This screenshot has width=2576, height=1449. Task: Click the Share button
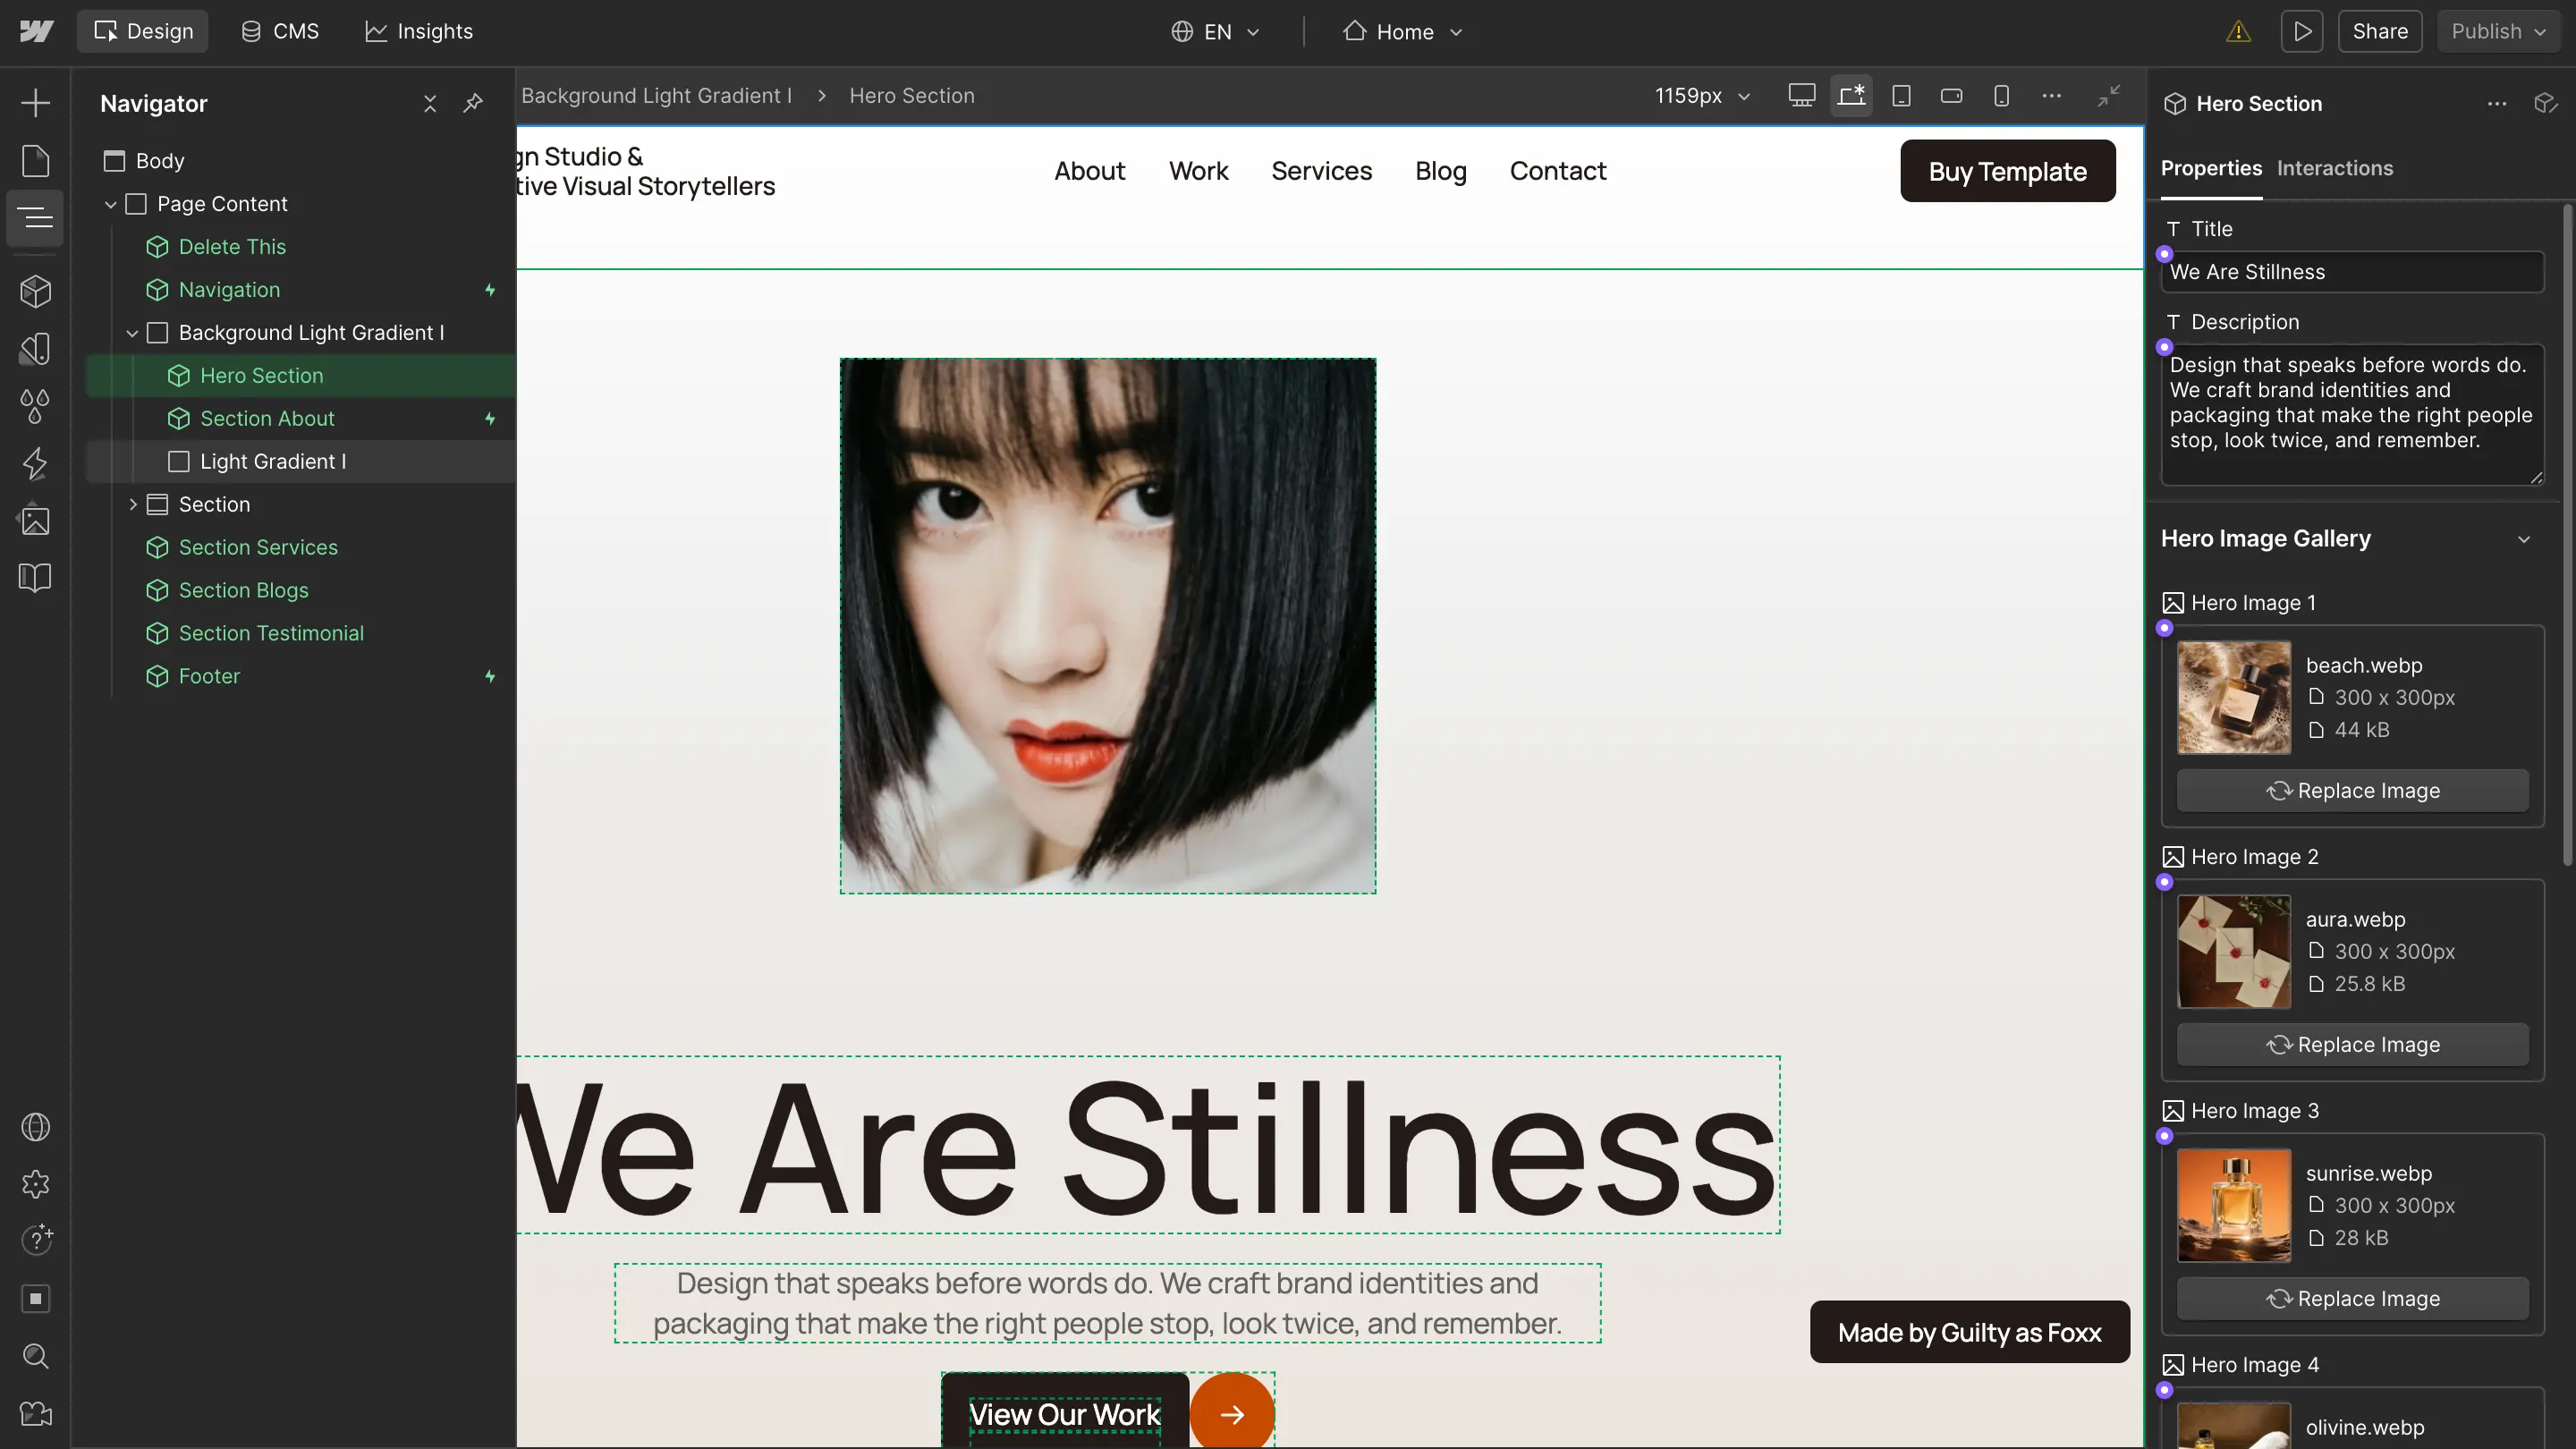click(x=2379, y=31)
